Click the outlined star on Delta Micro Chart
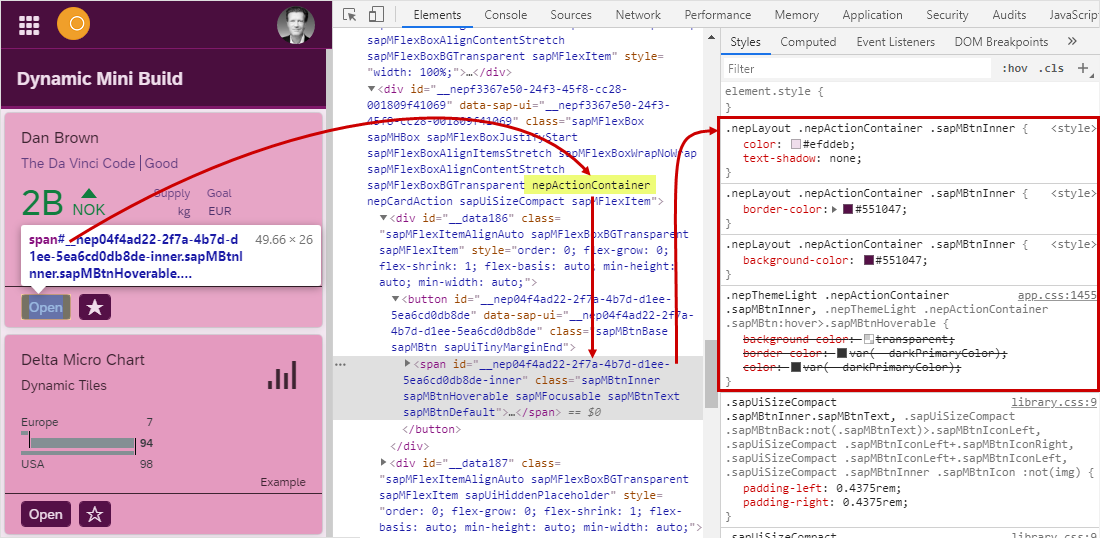 (95, 514)
